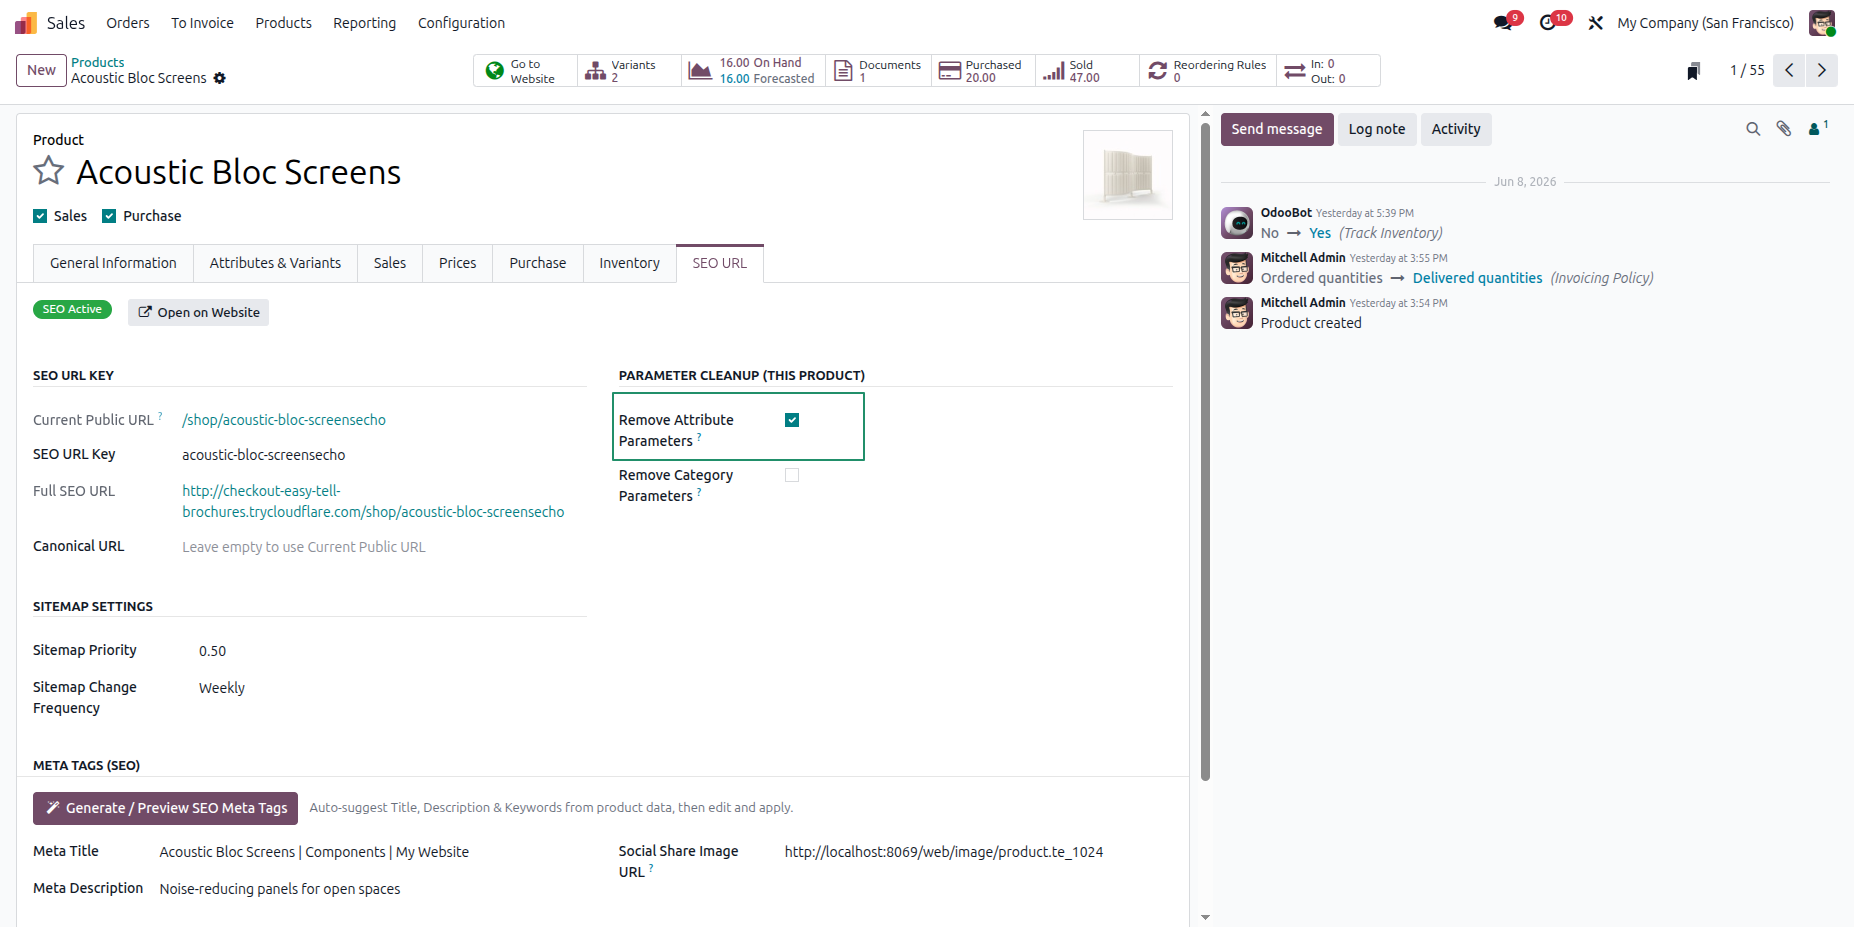
Task: Open the On Hand stock stat button
Action: pos(753,71)
